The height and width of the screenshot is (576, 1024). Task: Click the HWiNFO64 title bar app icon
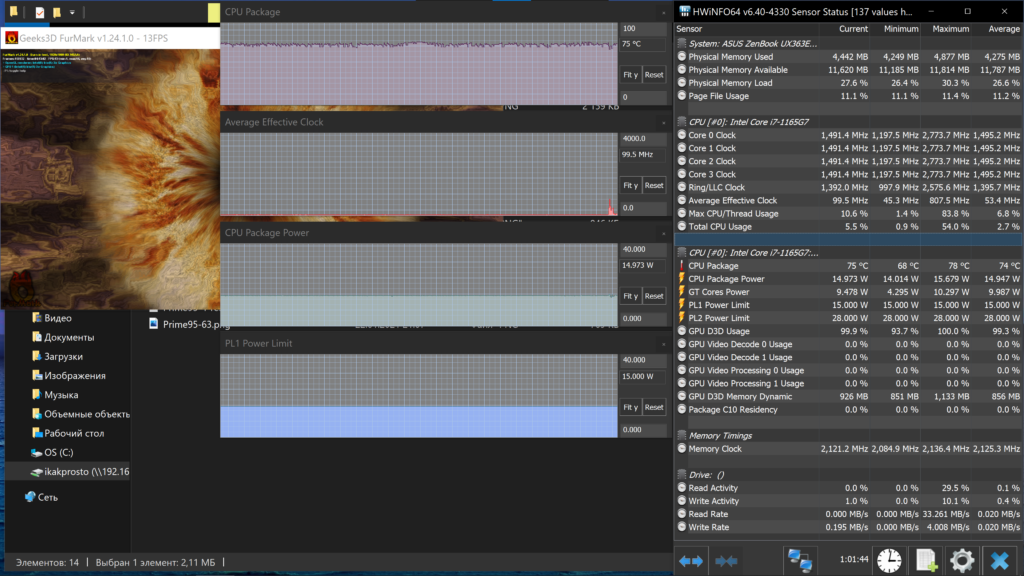pos(684,11)
